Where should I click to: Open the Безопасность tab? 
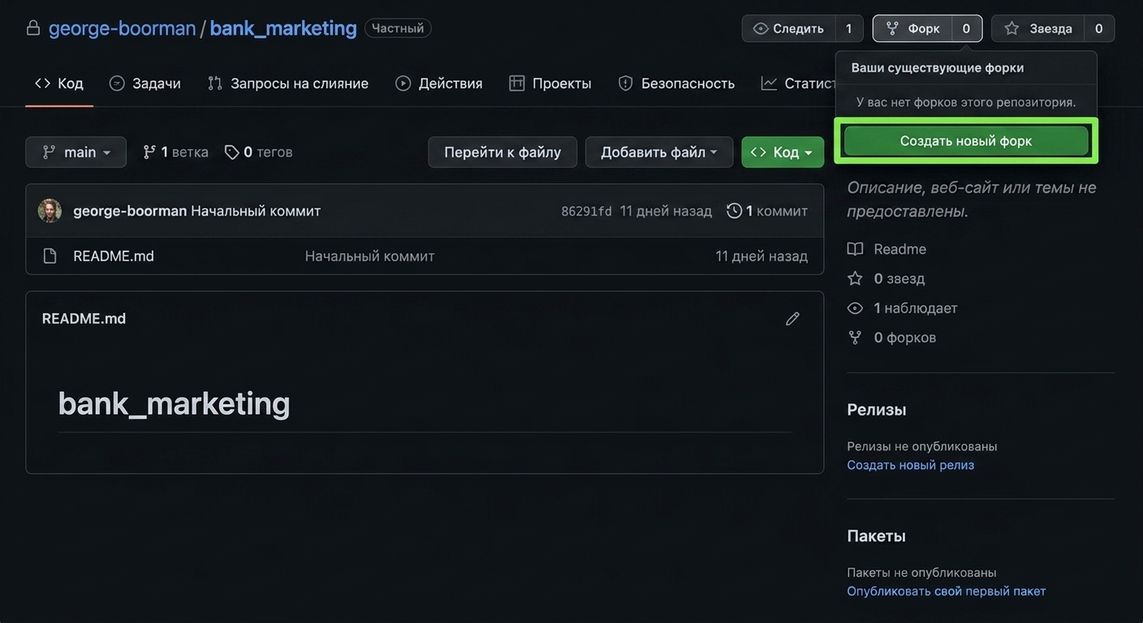(676, 84)
